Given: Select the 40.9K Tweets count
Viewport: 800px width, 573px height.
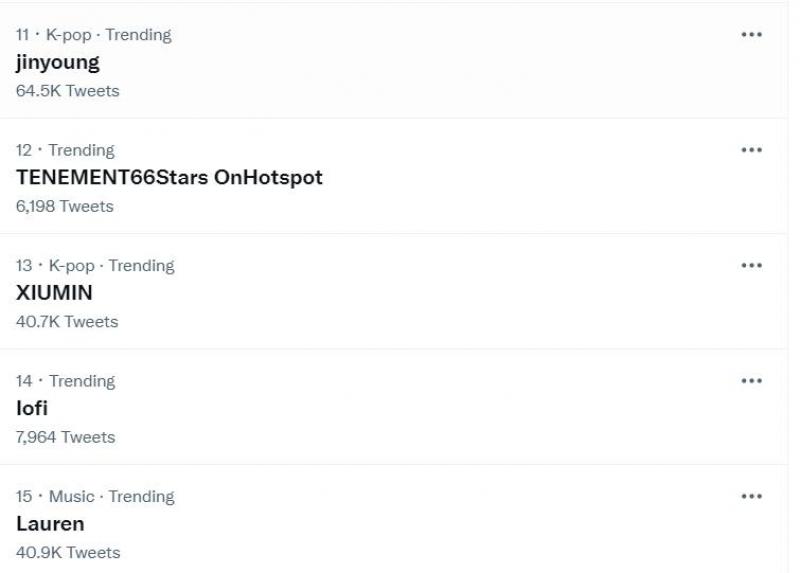Looking at the screenshot, I should pos(68,553).
